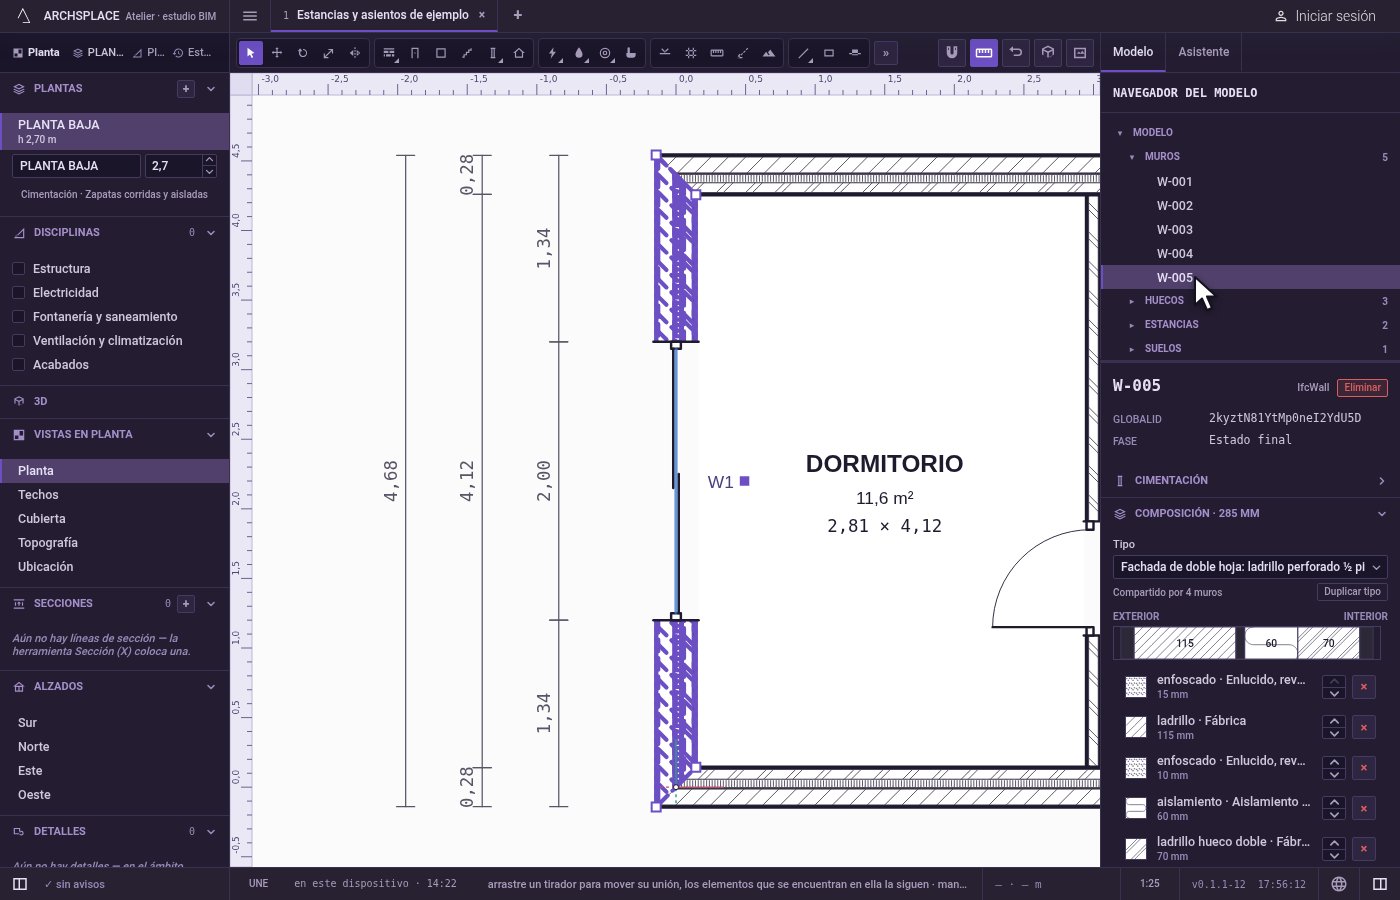This screenshot has height=900, width=1400.
Task: Add a new floor with PLANTAS plus button
Action: (x=186, y=89)
